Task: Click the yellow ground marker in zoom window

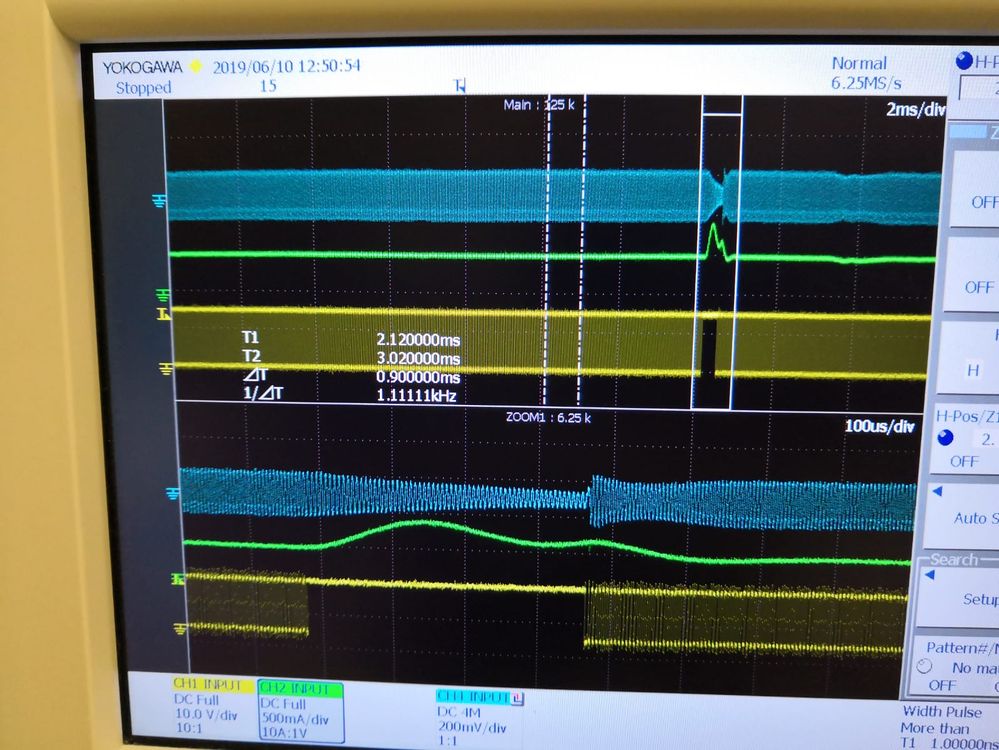Action: click(180, 629)
